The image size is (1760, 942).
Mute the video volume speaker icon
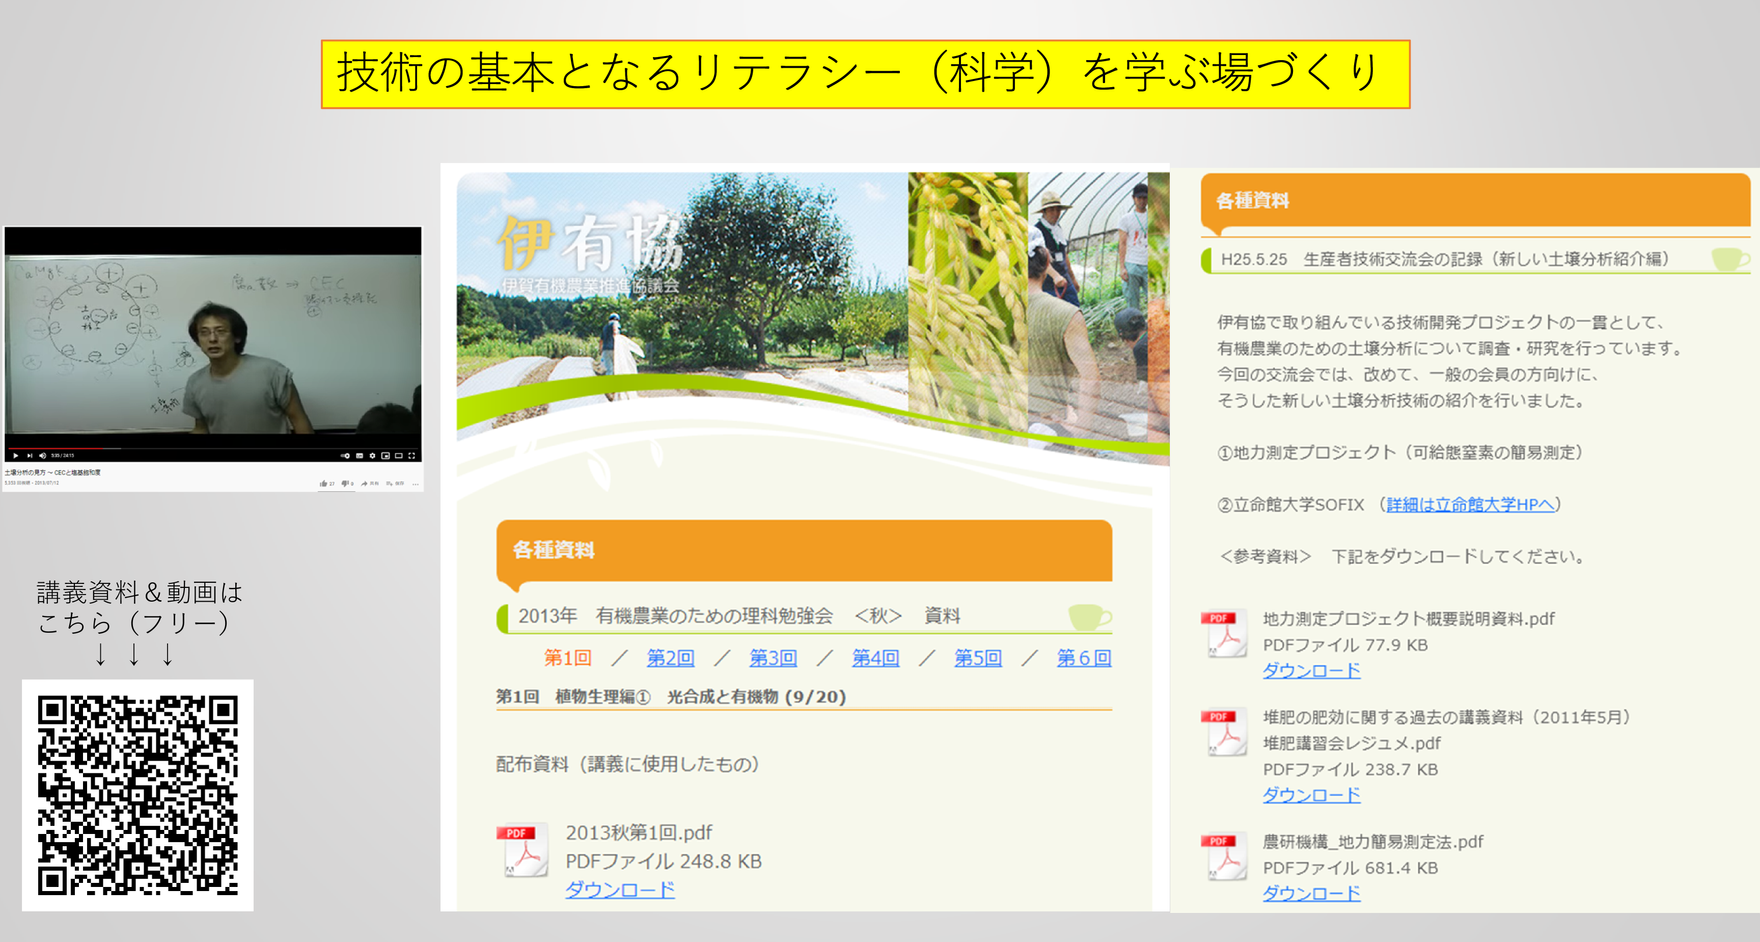coord(42,456)
